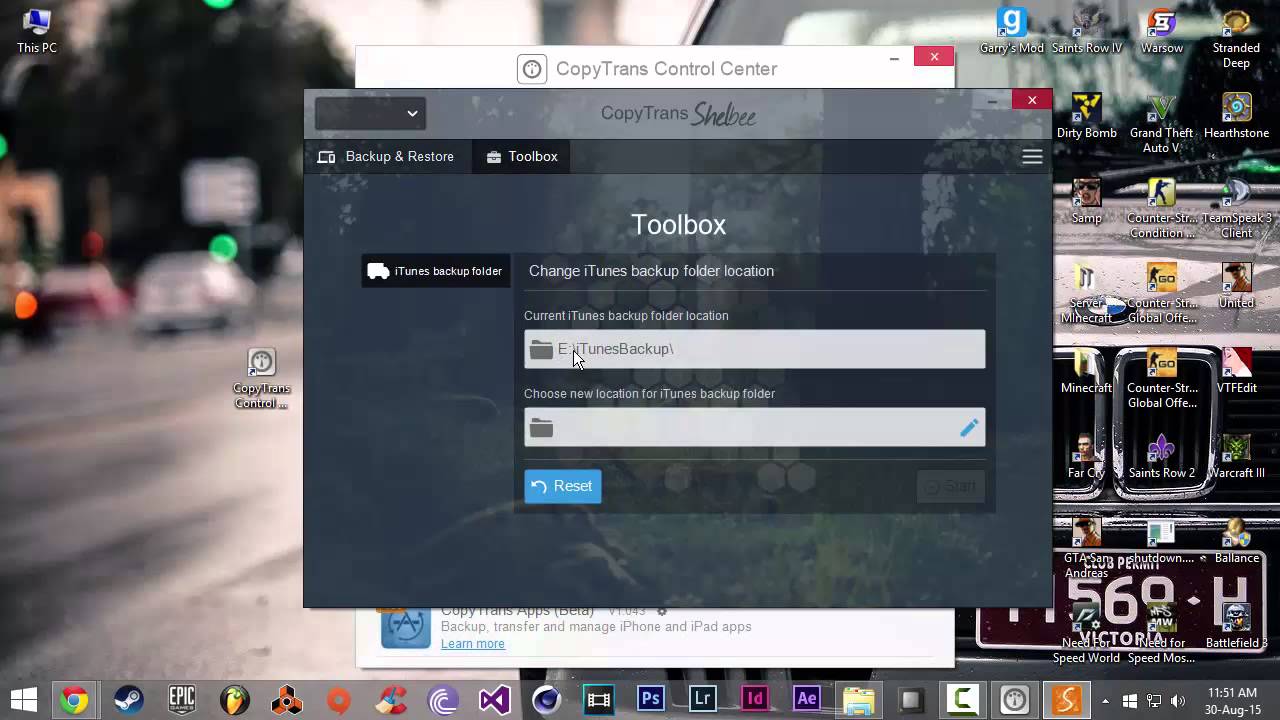Open Samp desktop shortcut
The image size is (1280, 720).
tap(1087, 201)
